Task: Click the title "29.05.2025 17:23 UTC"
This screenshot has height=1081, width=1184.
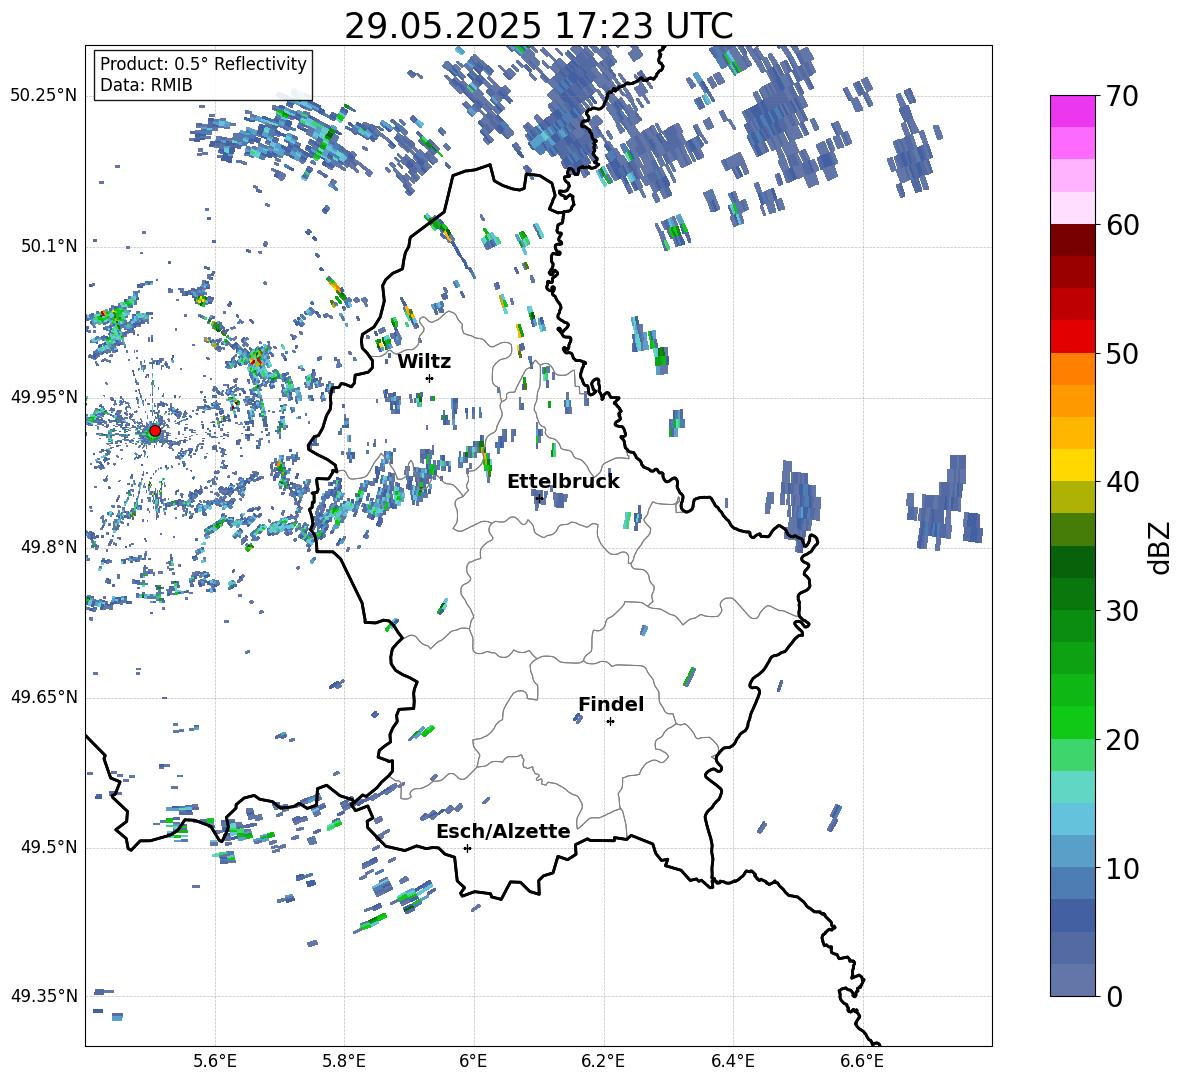Action: coord(538,26)
